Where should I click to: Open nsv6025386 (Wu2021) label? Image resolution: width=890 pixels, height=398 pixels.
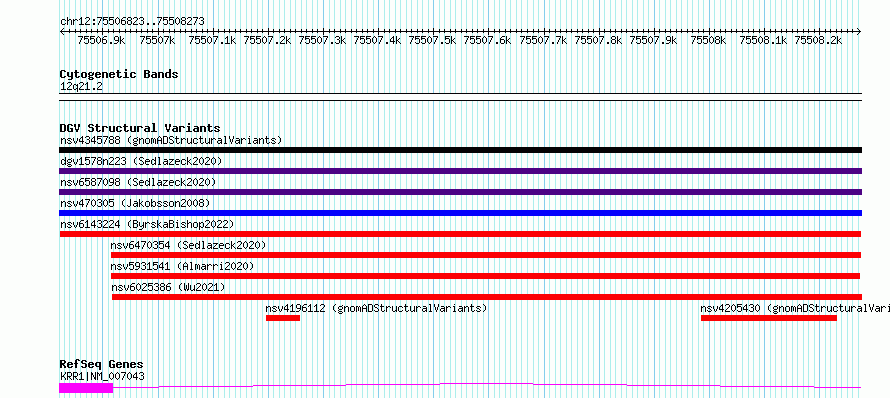click(168, 287)
